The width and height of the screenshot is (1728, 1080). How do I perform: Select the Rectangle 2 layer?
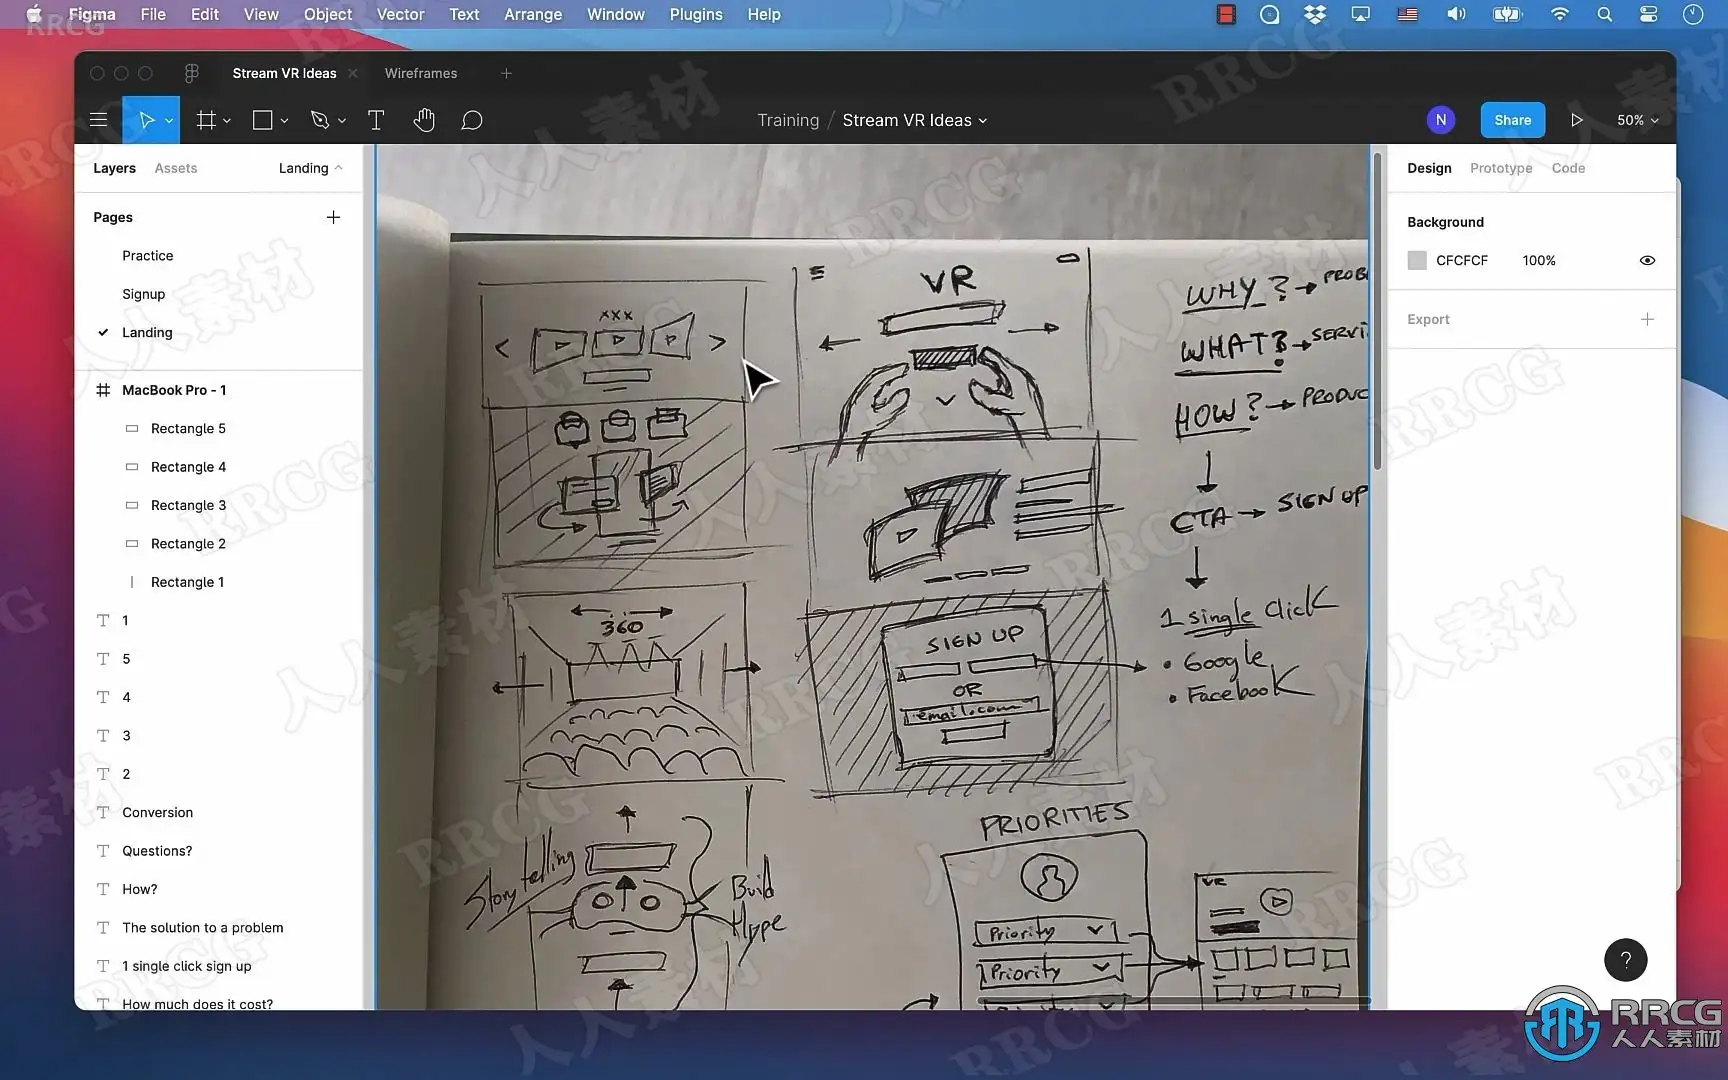click(x=188, y=544)
